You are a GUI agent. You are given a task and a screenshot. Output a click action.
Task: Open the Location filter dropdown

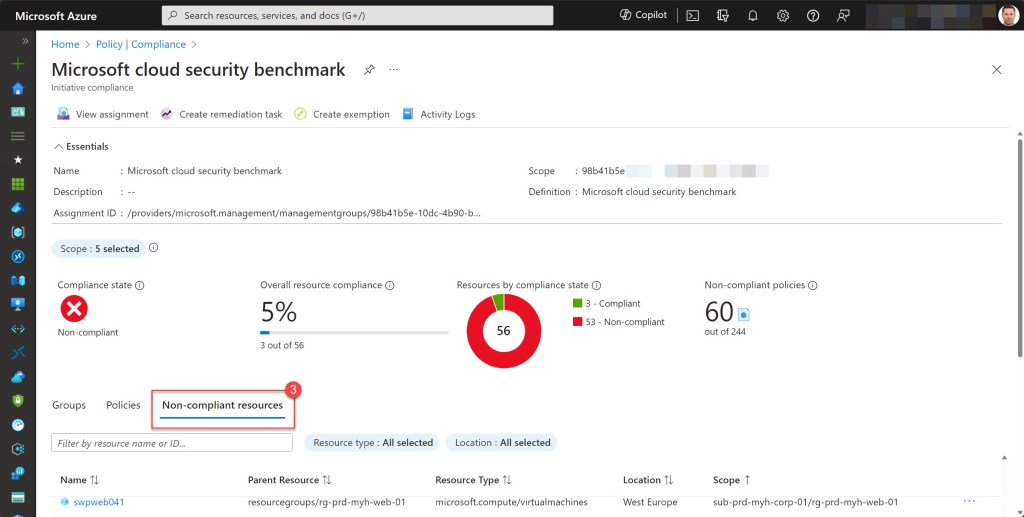pos(502,442)
